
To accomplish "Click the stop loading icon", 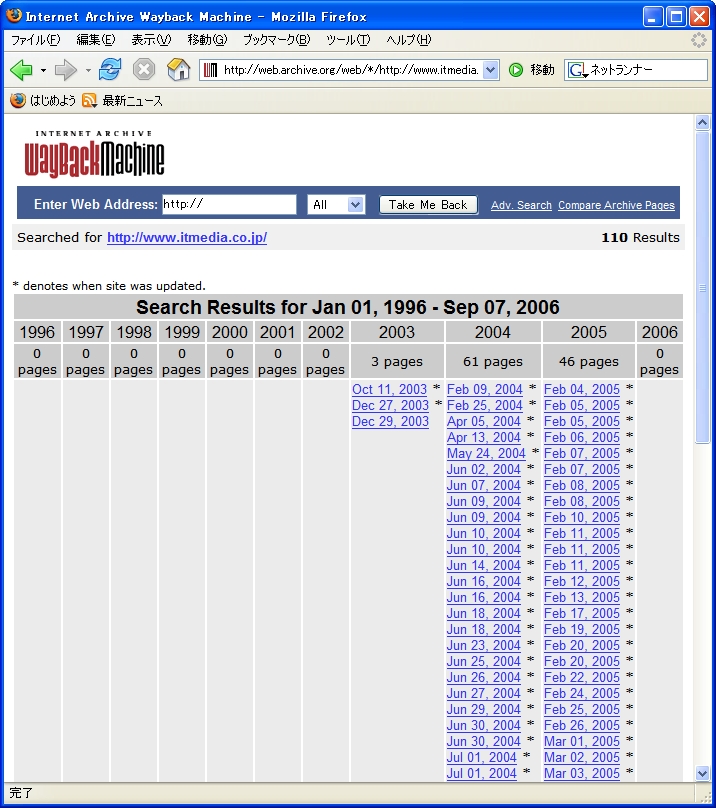I will point(144,69).
